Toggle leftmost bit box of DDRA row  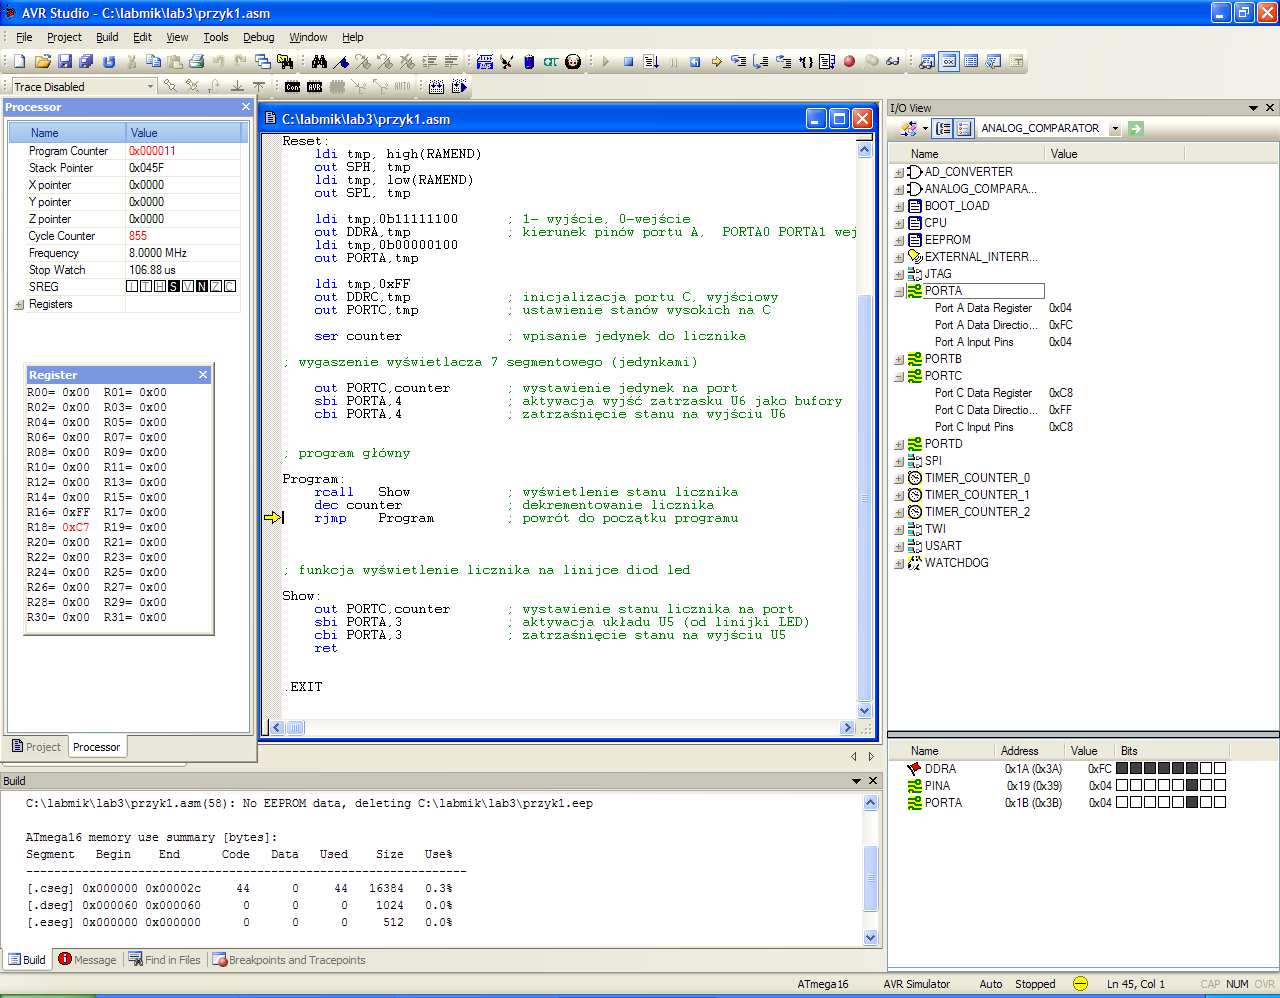click(1122, 768)
